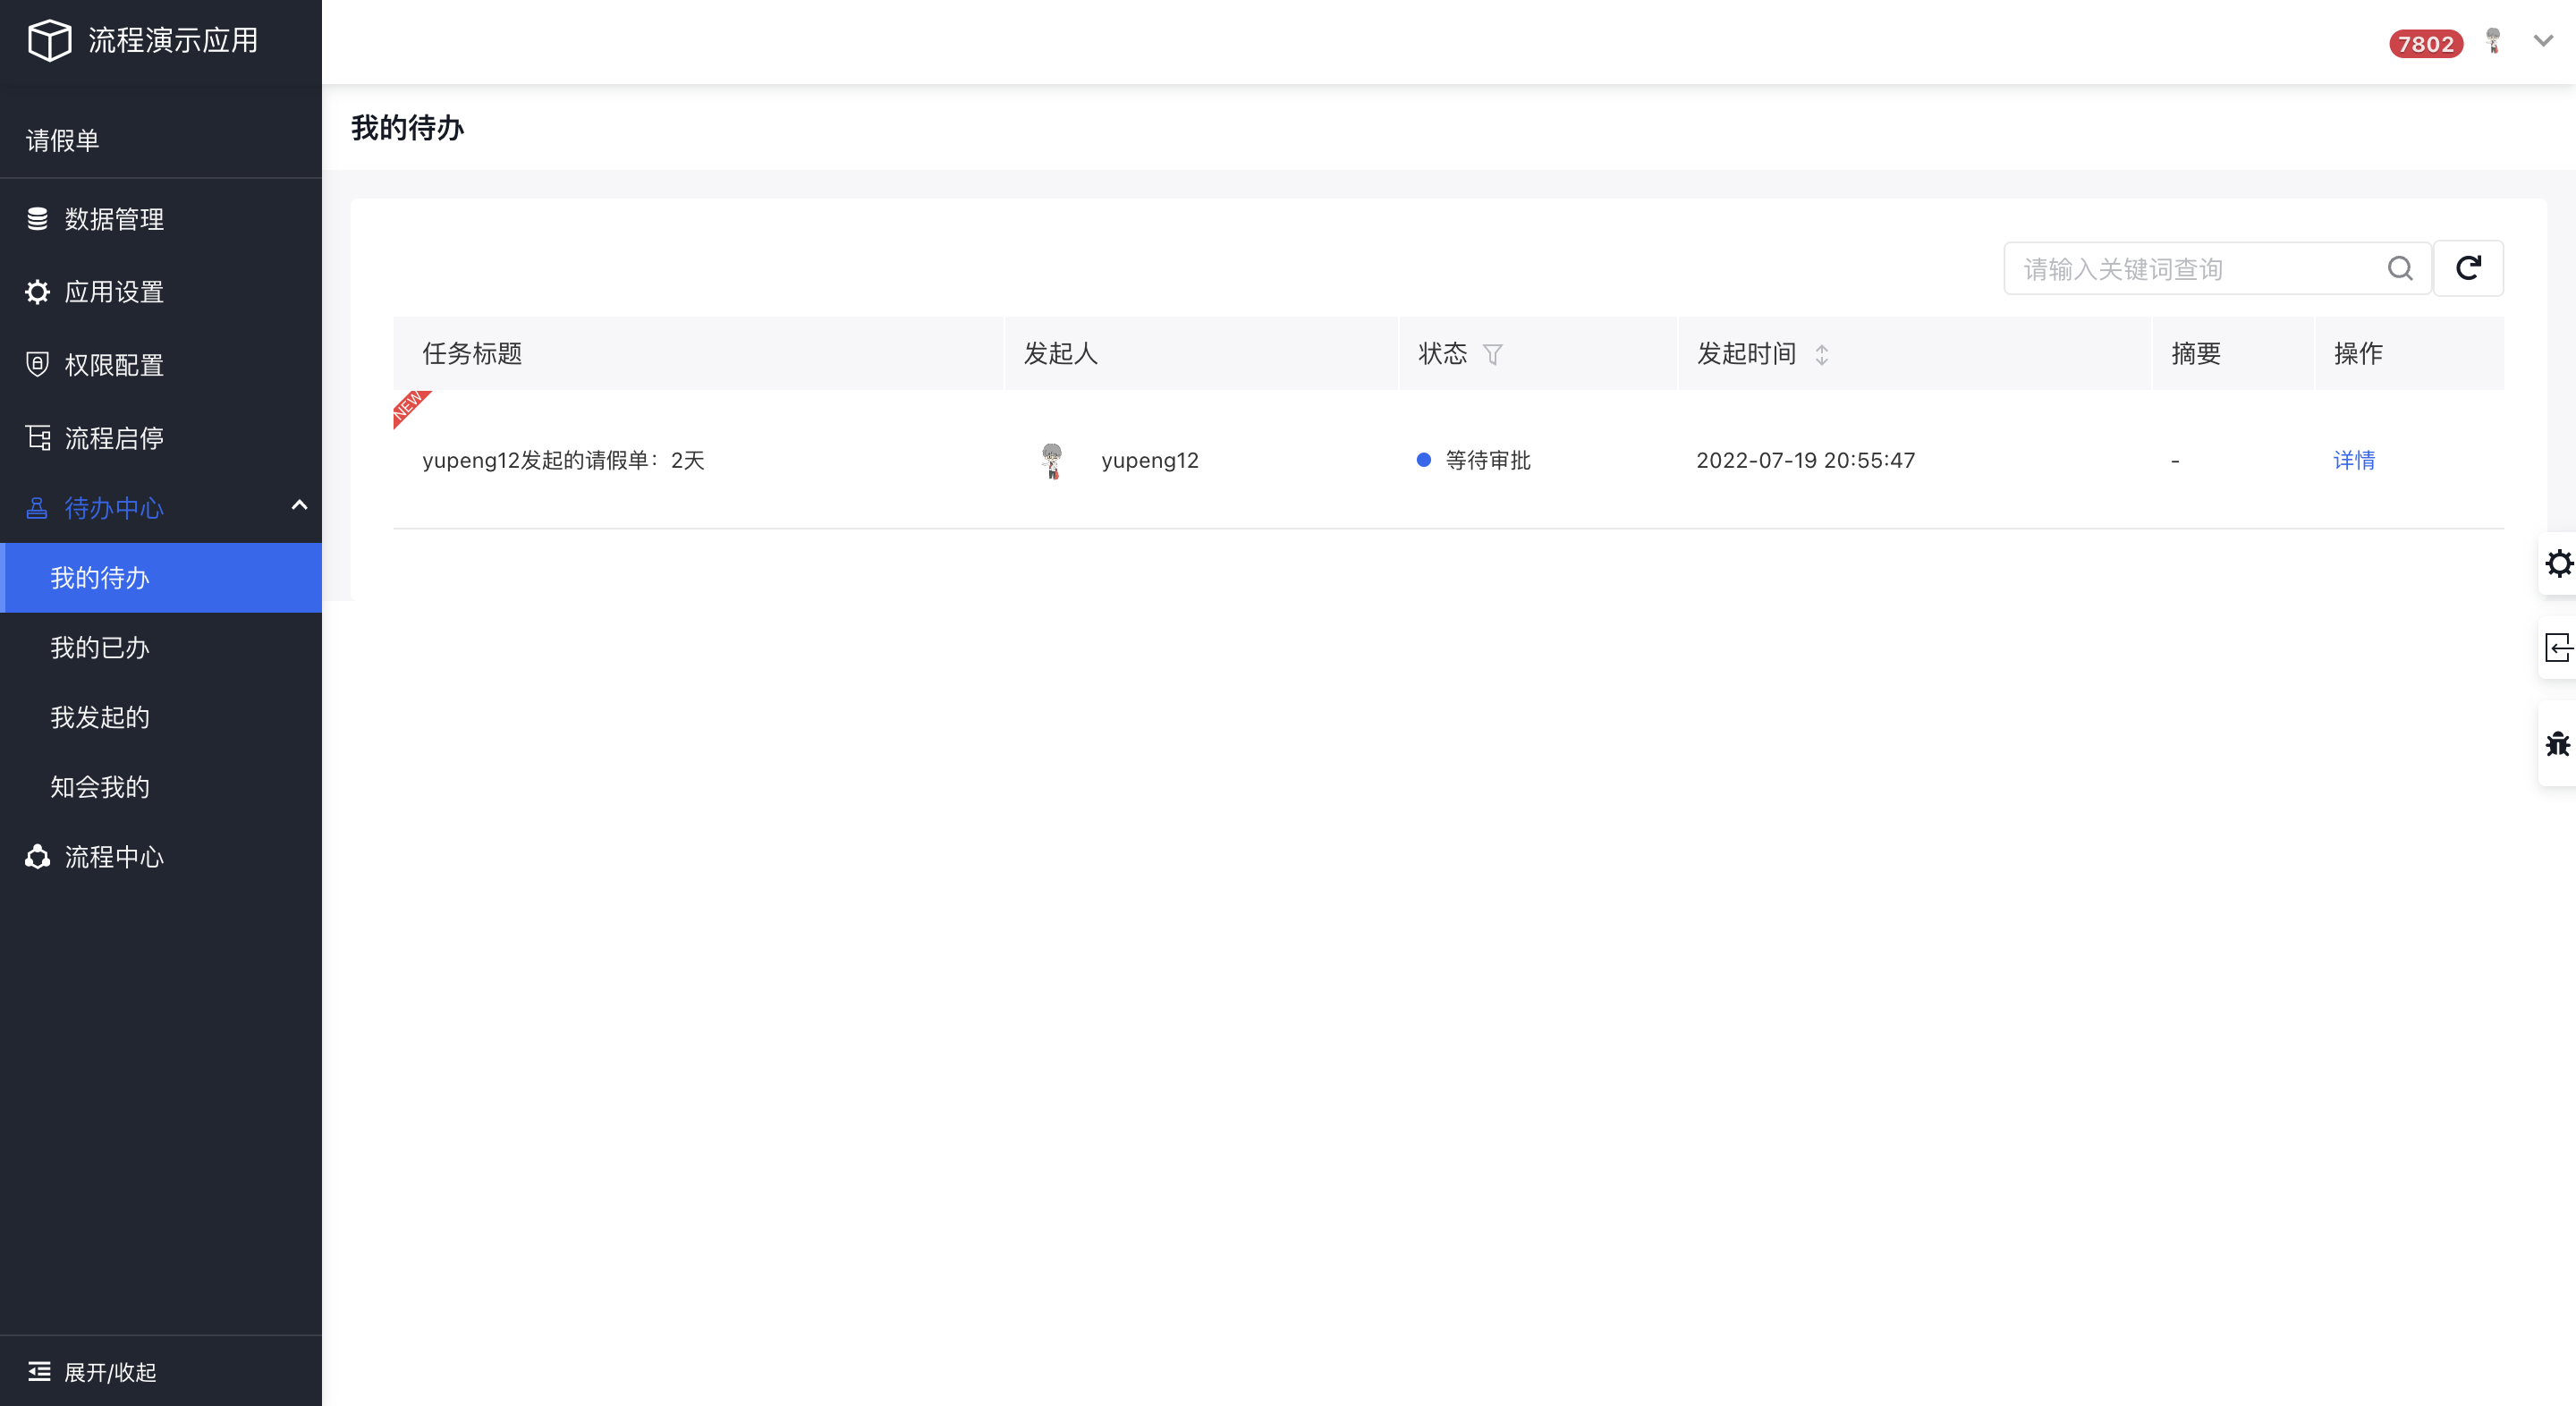Click the 待办中心 menu label
Viewport: 2576px width, 1406px height.
tap(114, 508)
